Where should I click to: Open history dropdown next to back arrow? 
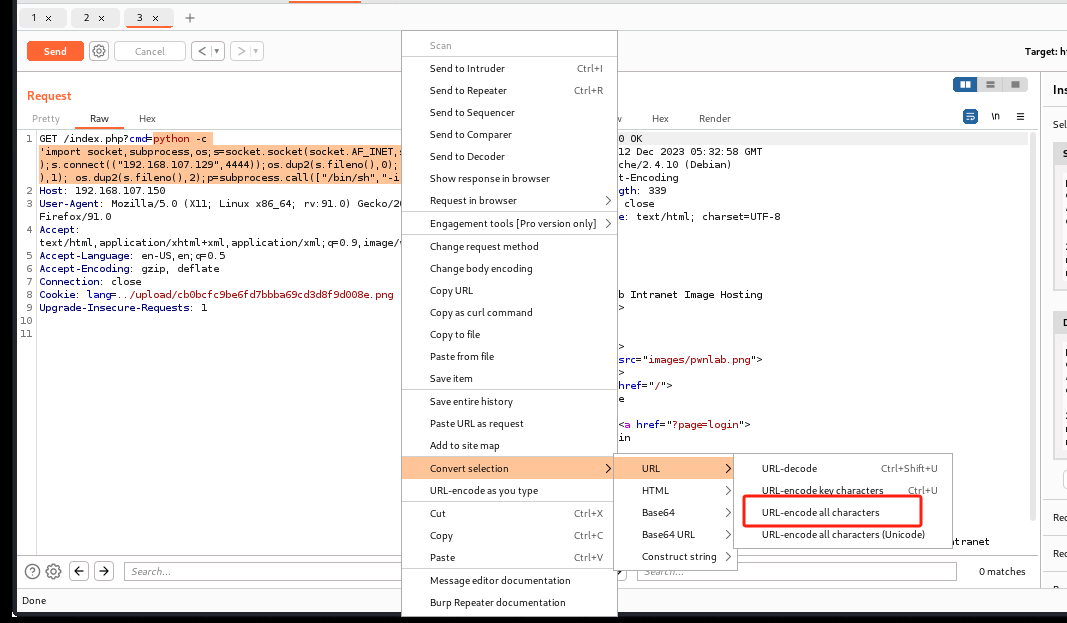217,51
